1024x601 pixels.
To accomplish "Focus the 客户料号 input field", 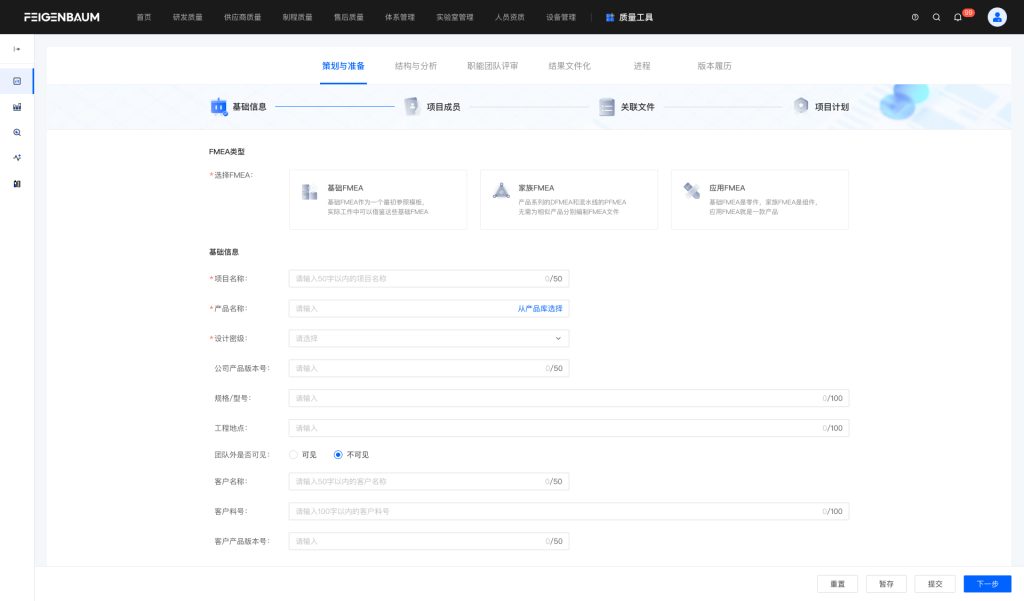I will 569,512.
